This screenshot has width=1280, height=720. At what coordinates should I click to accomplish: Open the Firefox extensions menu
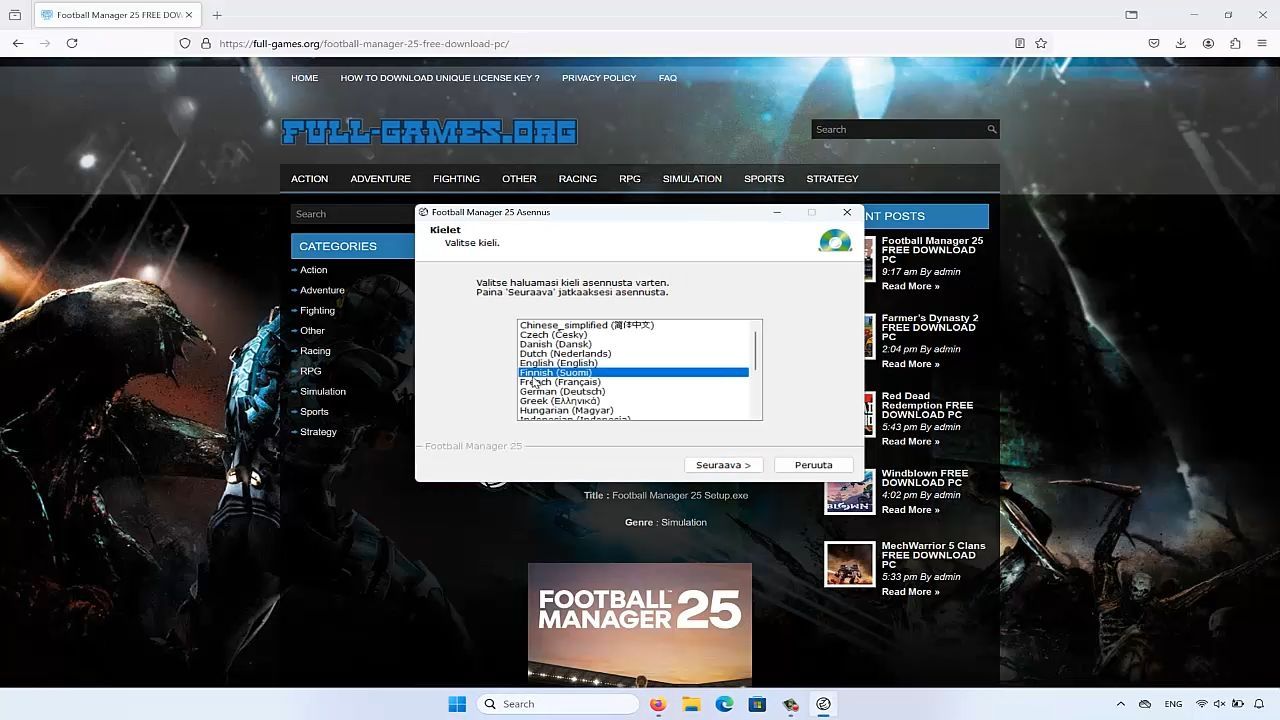(x=1235, y=43)
